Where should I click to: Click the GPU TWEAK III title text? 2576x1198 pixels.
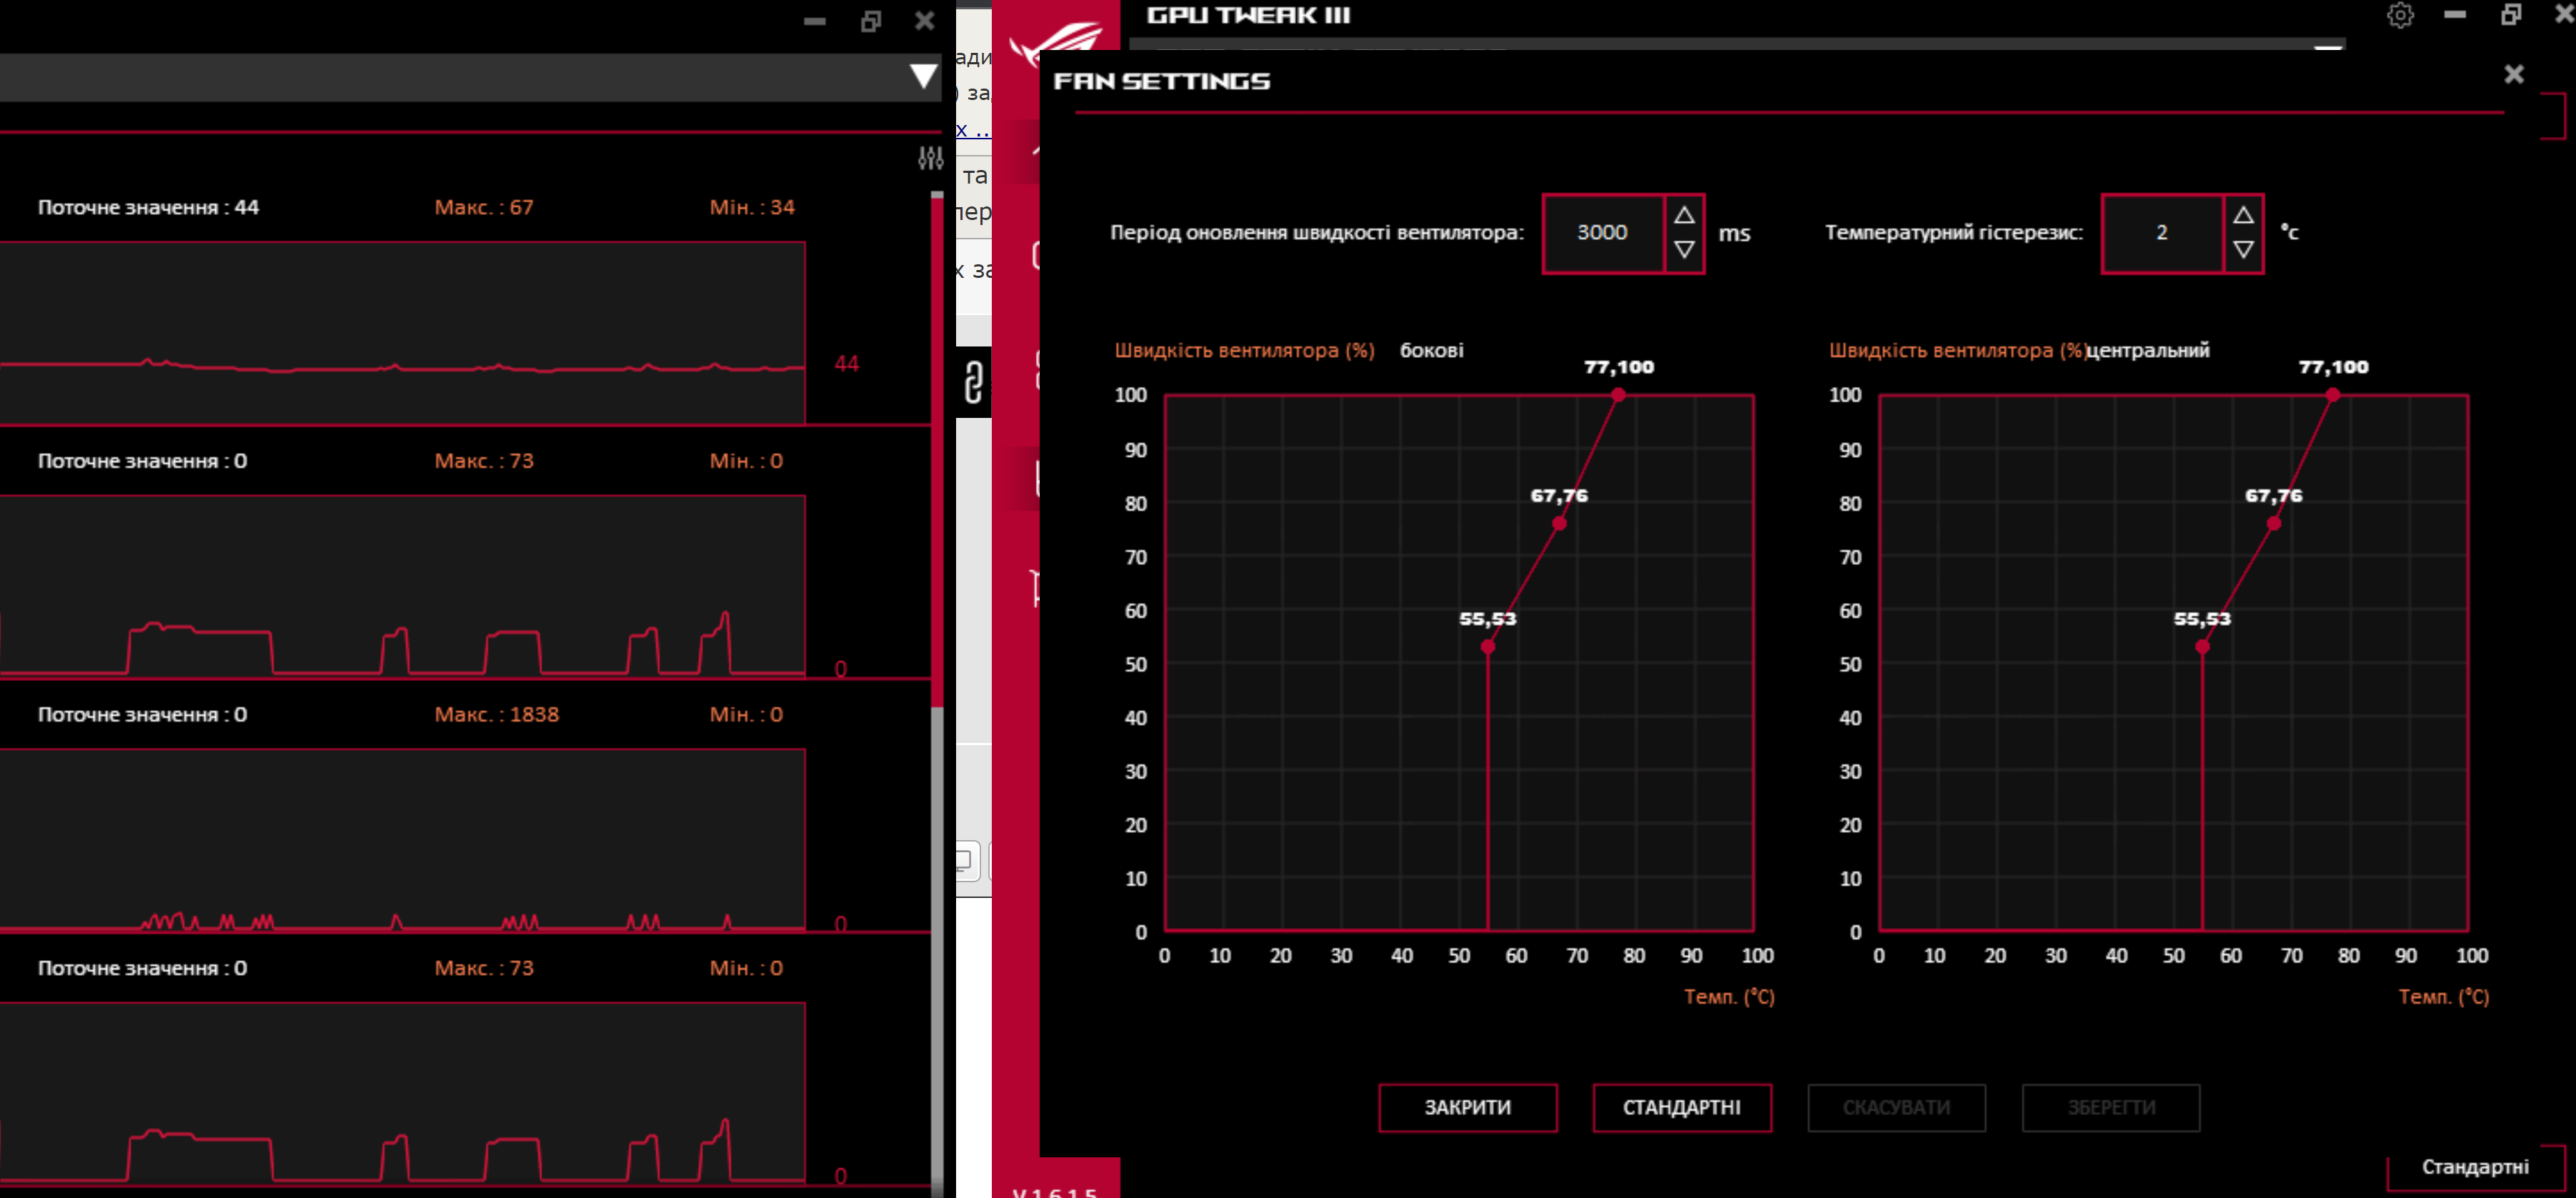coord(1248,15)
